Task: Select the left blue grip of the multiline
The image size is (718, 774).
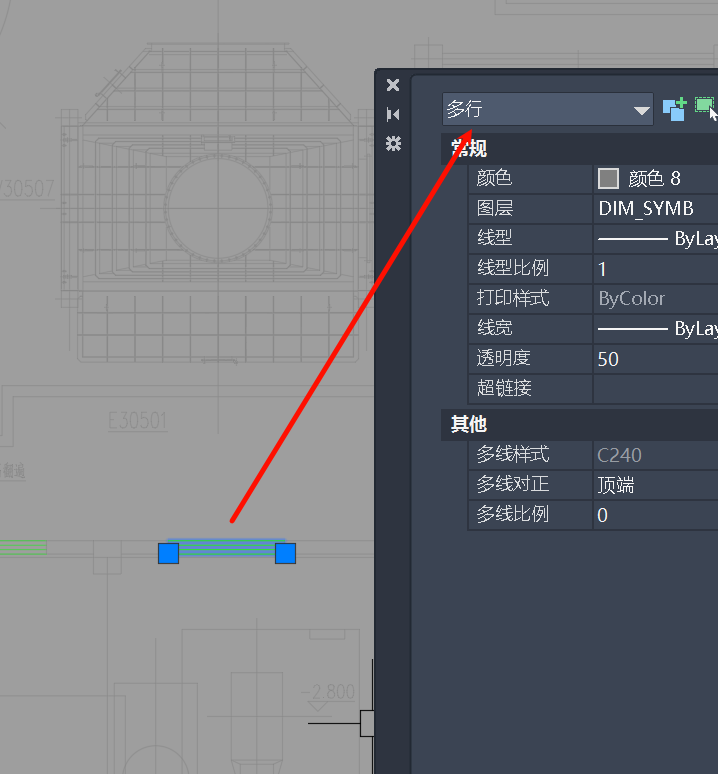Action: click(x=168, y=553)
